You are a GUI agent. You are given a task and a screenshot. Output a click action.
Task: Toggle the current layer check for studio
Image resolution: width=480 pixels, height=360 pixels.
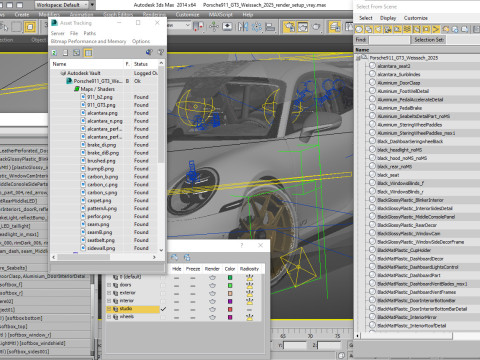click(163, 309)
